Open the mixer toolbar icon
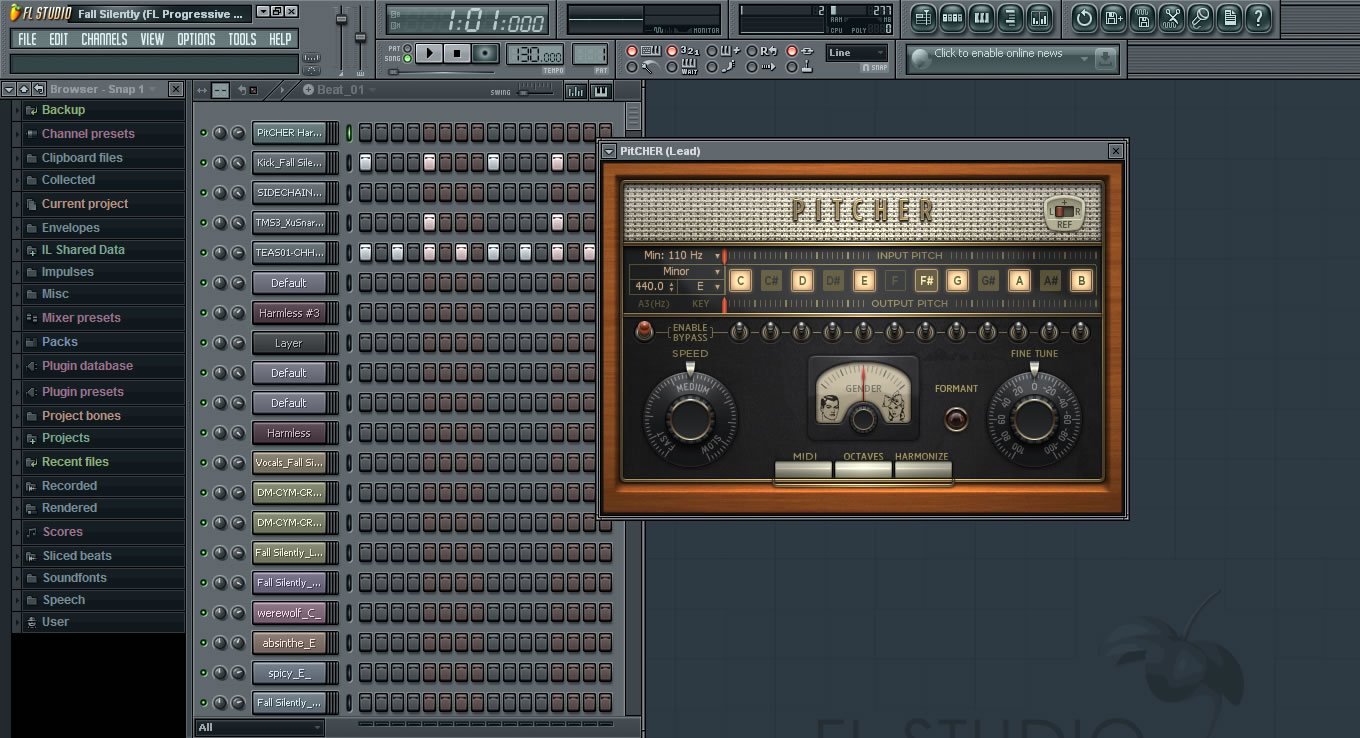 (1039, 17)
